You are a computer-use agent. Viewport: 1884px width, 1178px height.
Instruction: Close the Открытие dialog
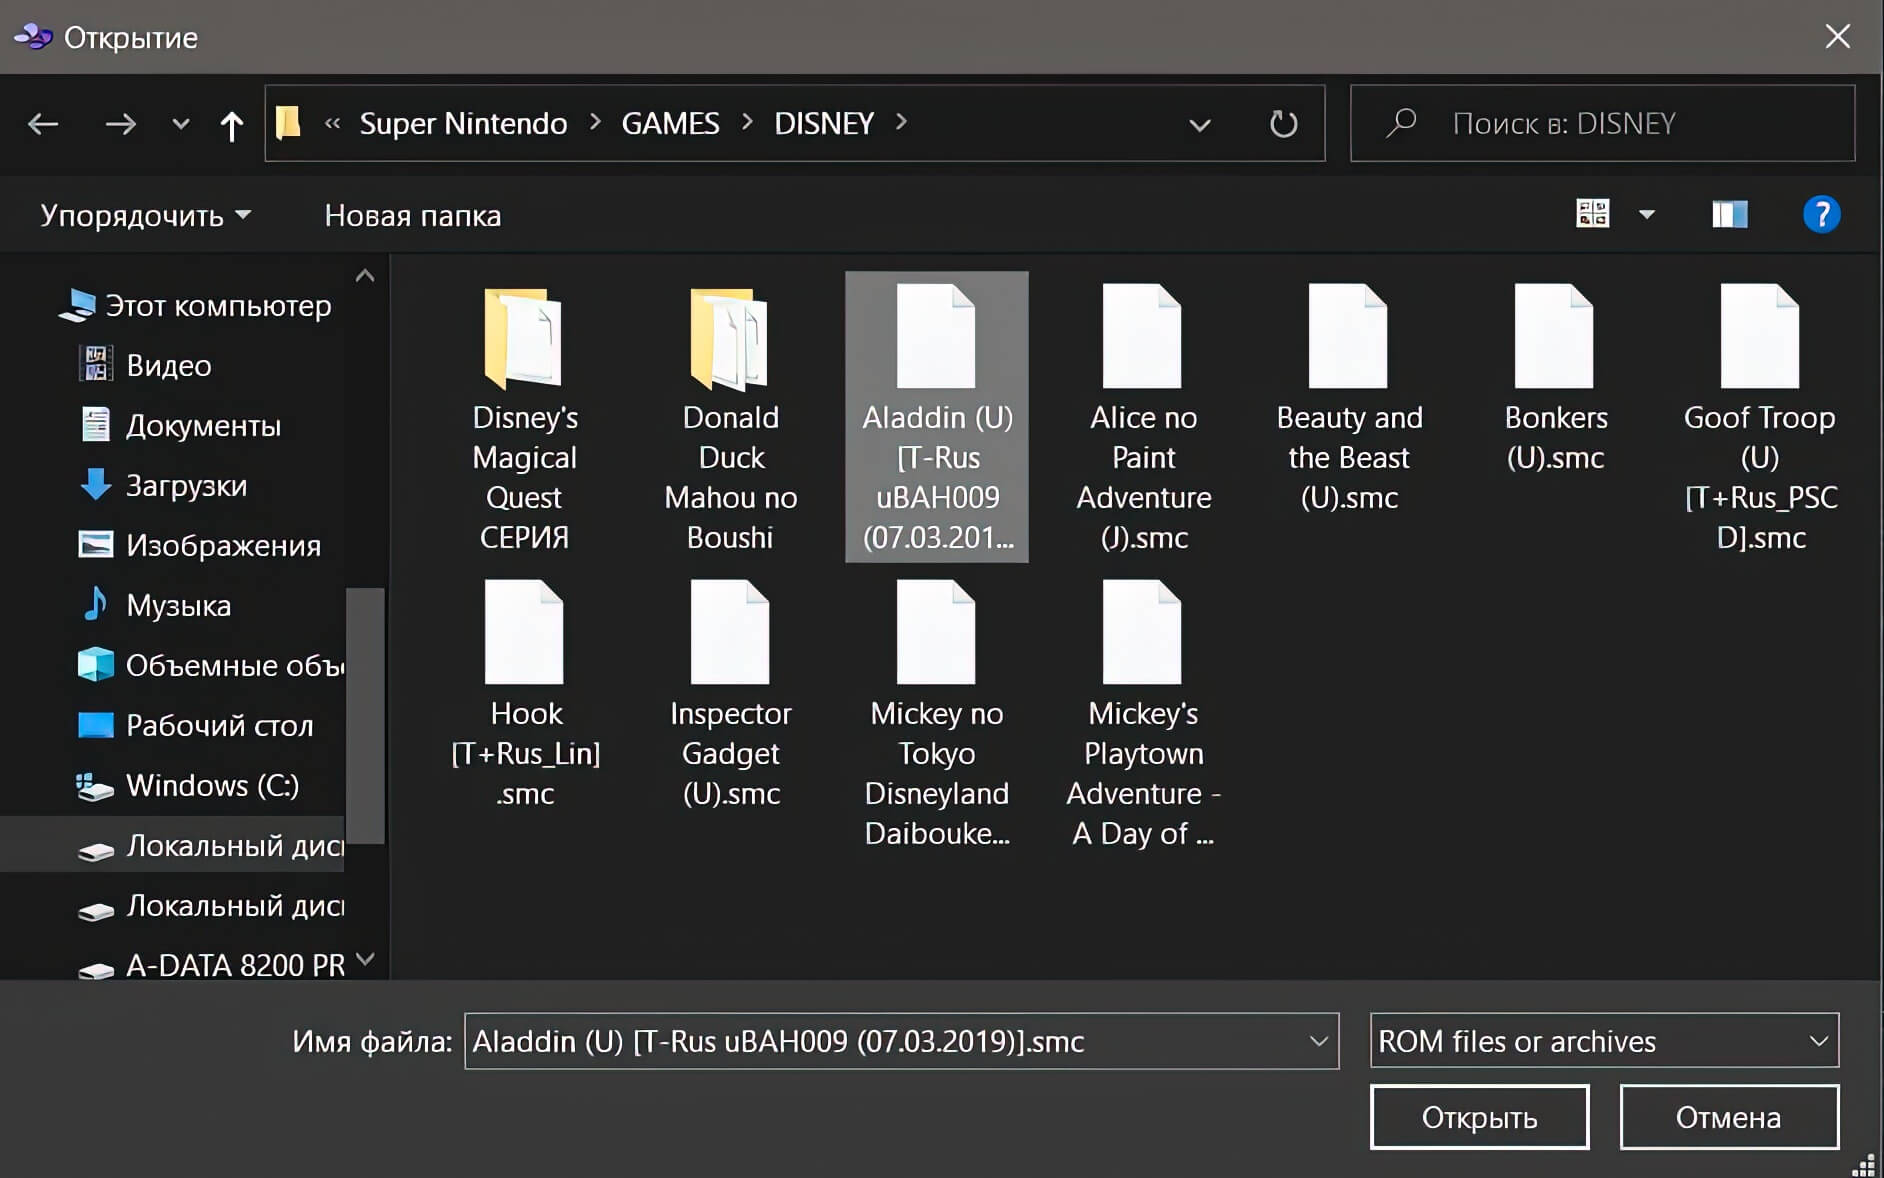click(x=1837, y=36)
